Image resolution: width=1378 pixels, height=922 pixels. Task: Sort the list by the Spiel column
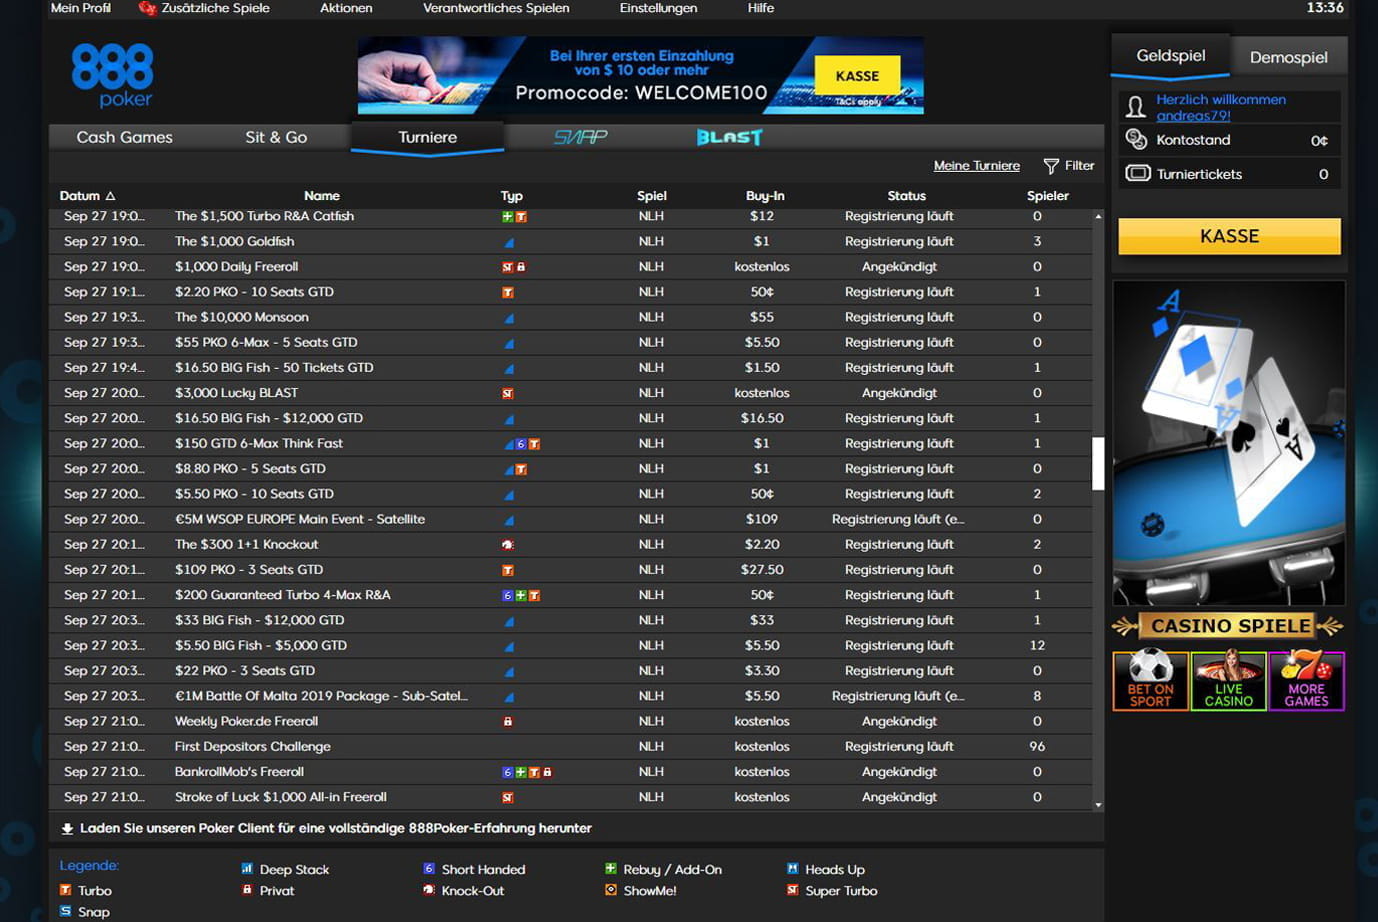pyautogui.click(x=652, y=196)
